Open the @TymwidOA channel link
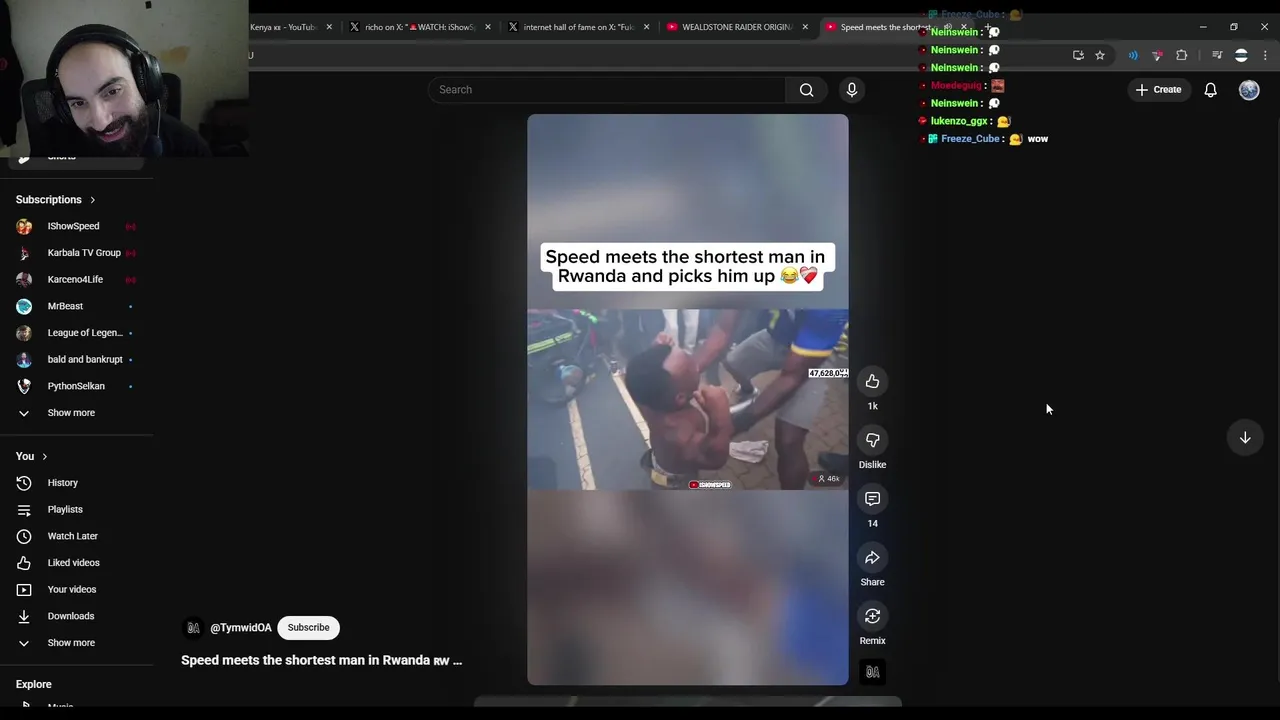Screen dimensions: 1280x720 [x=241, y=628]
